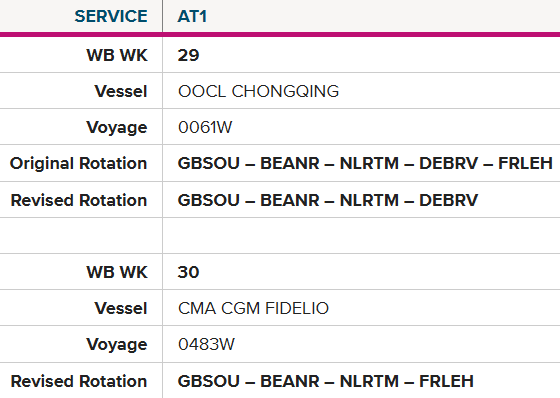Image resolution: width=560 pixels, height=398 pixels.
Task: Select the second WB WK label
Action: (x=117, y=272)
